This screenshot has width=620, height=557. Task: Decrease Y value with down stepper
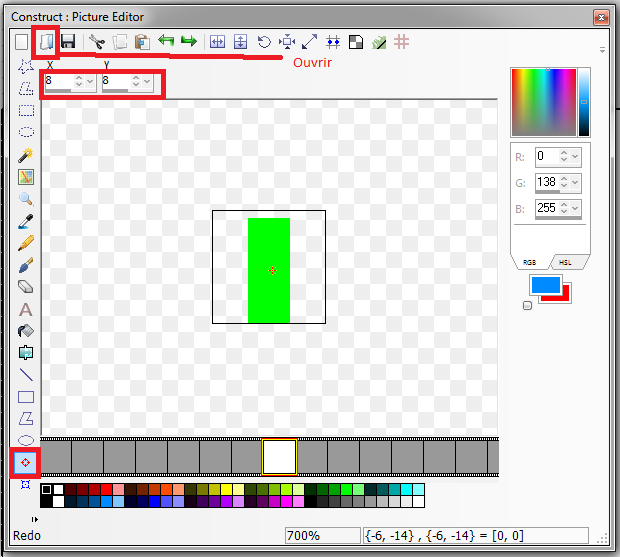(136, 84)
